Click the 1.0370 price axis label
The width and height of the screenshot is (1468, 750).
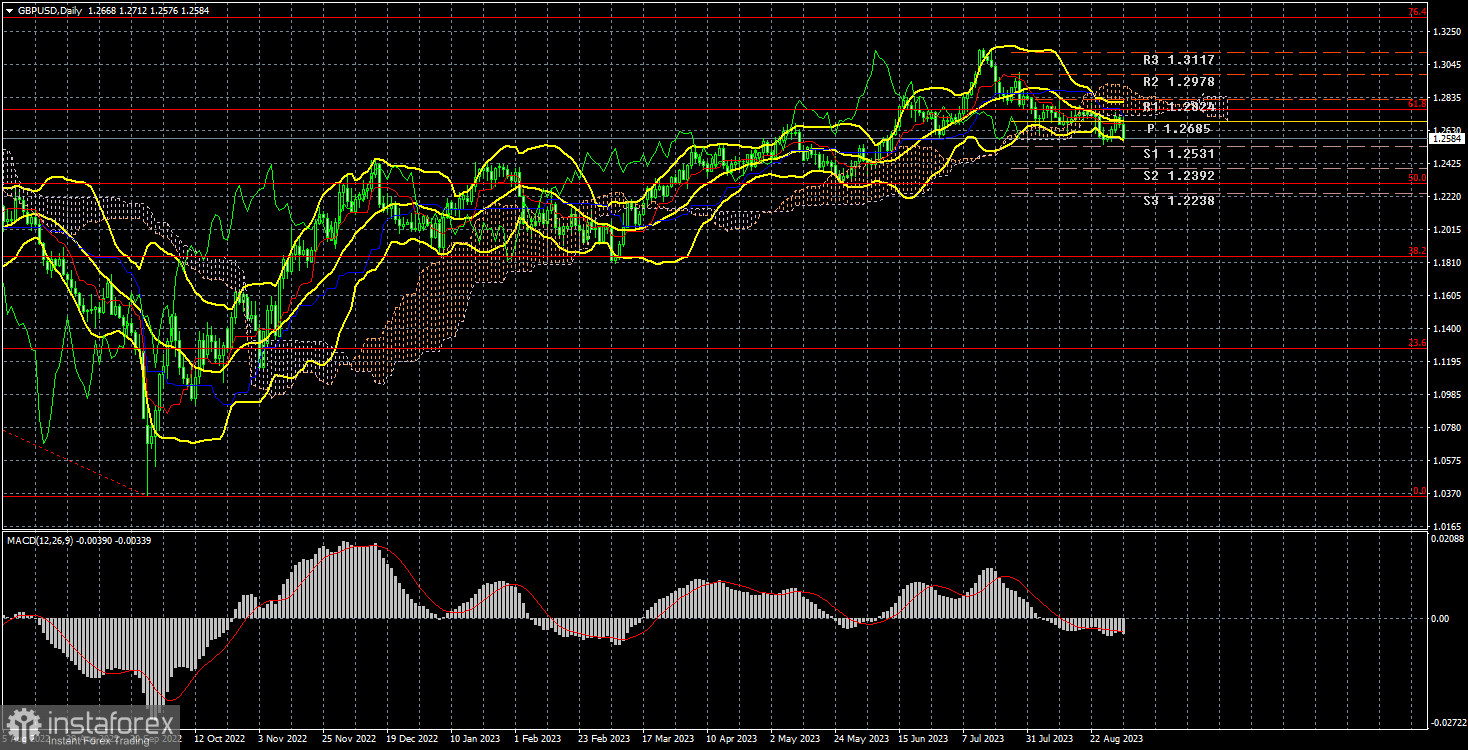pos(1446,494)
